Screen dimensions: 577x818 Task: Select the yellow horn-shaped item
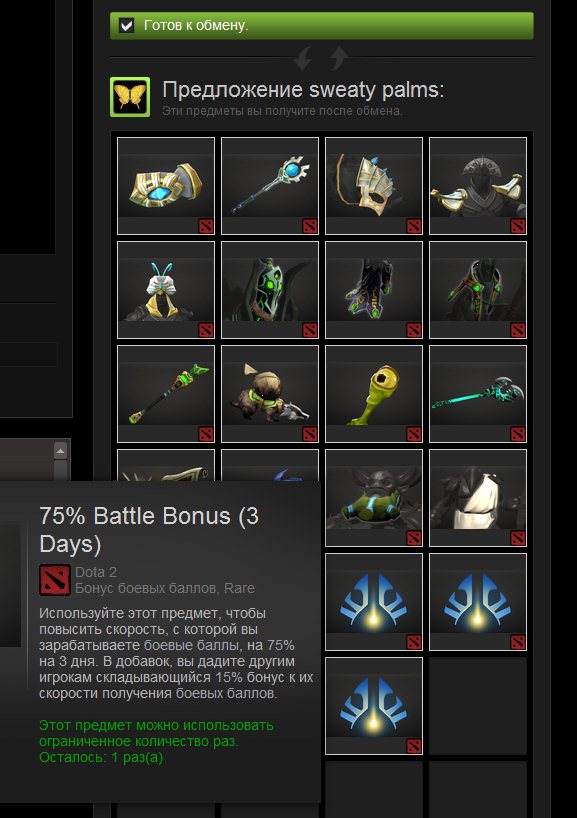tap(374, 393)
